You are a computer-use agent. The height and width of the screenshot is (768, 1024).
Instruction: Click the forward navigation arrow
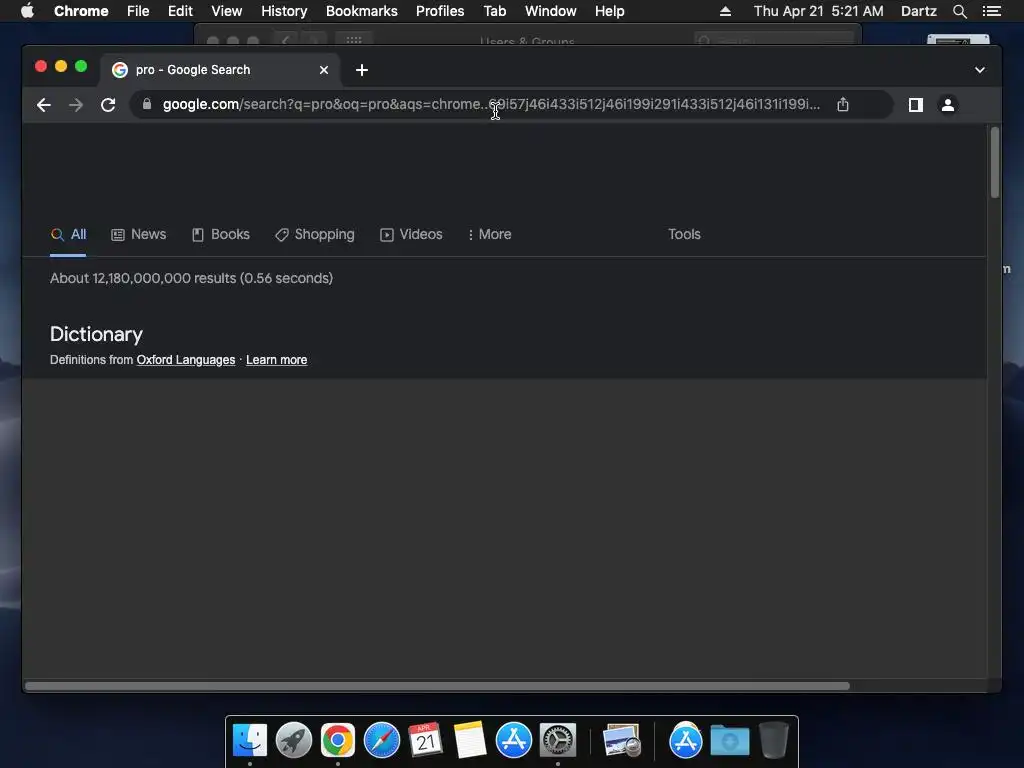(76, 104)
